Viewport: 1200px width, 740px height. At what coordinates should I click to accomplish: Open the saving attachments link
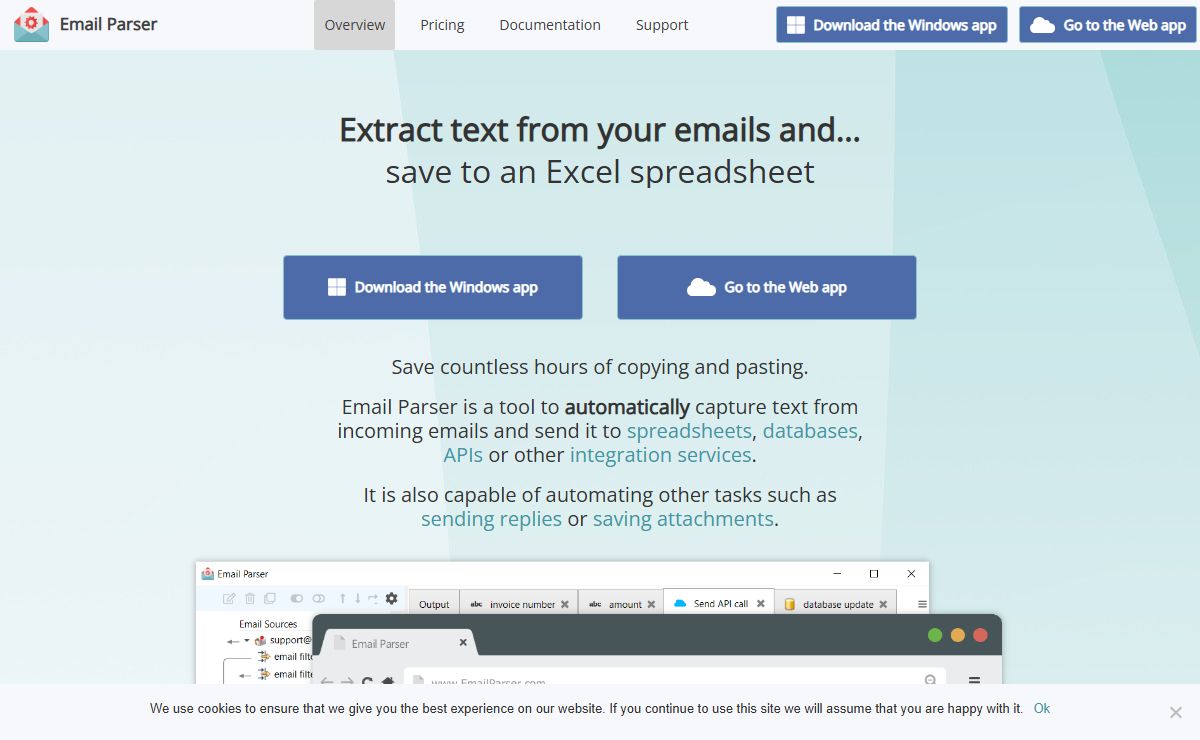point(683,519)
